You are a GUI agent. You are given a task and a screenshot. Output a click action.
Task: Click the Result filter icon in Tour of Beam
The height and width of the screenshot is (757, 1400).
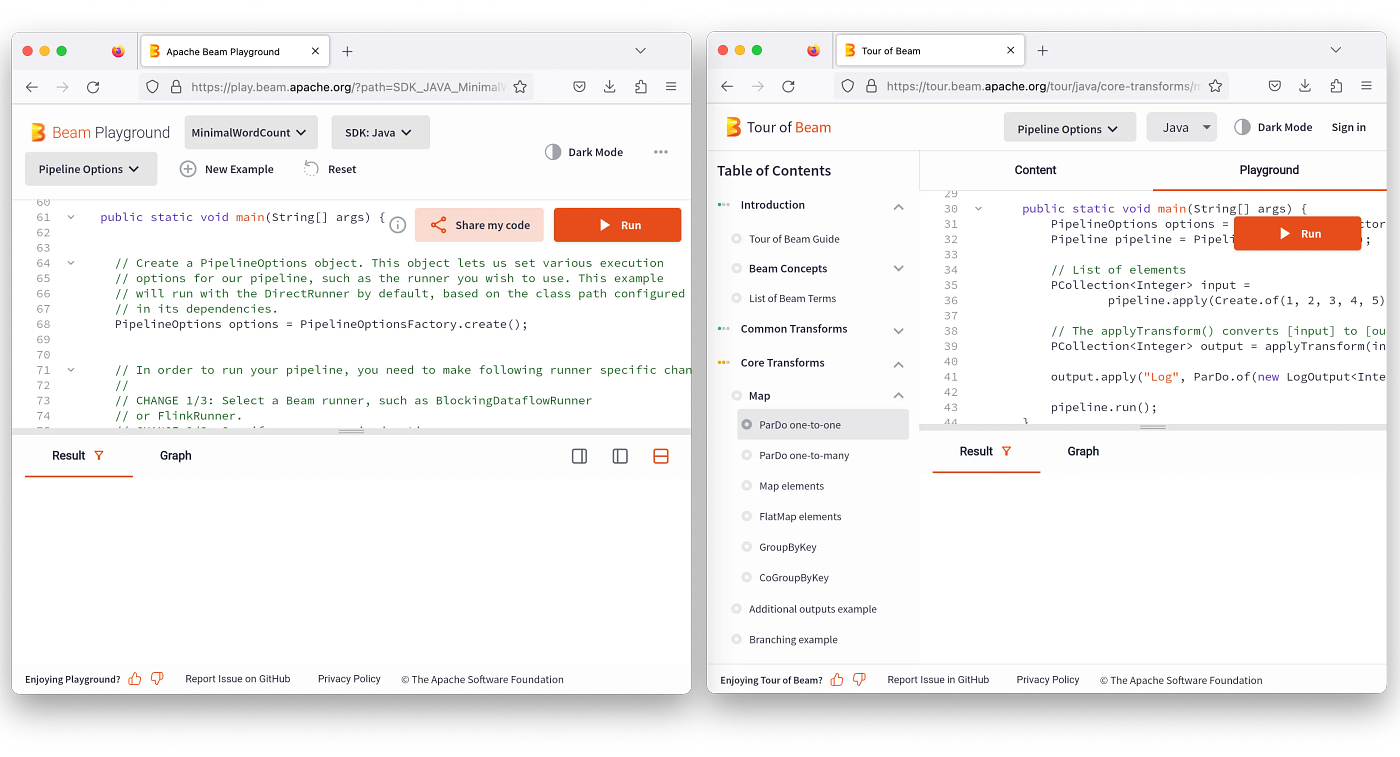(x=1006, y=451)
